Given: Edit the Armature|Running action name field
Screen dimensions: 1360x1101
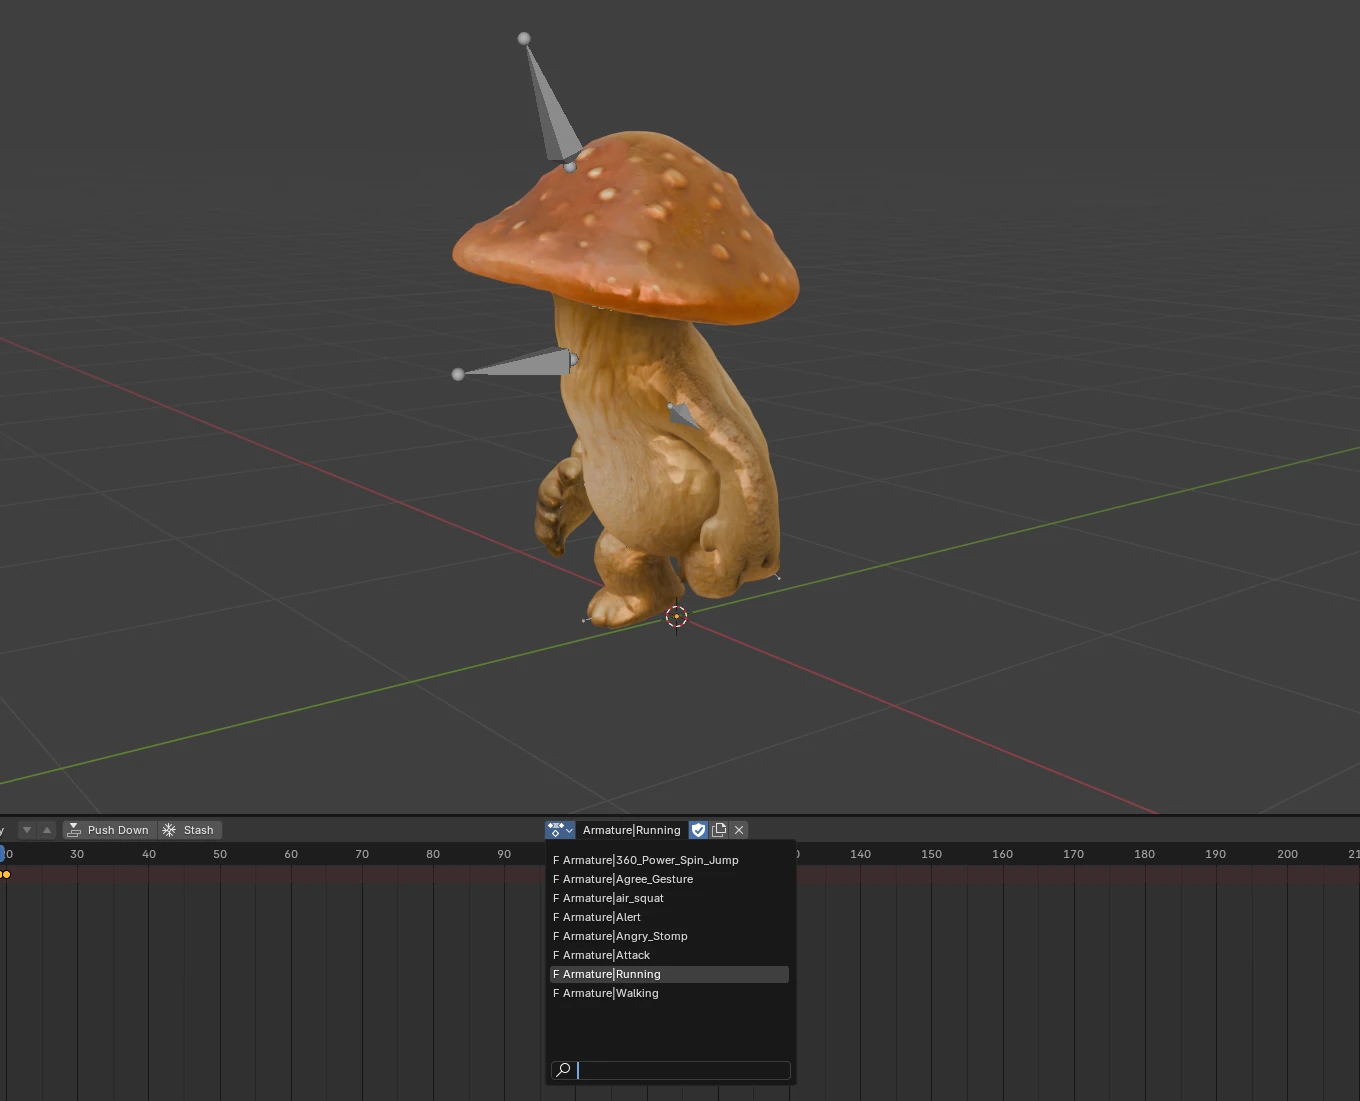Looking at the screenshot, I should [631, 830].
